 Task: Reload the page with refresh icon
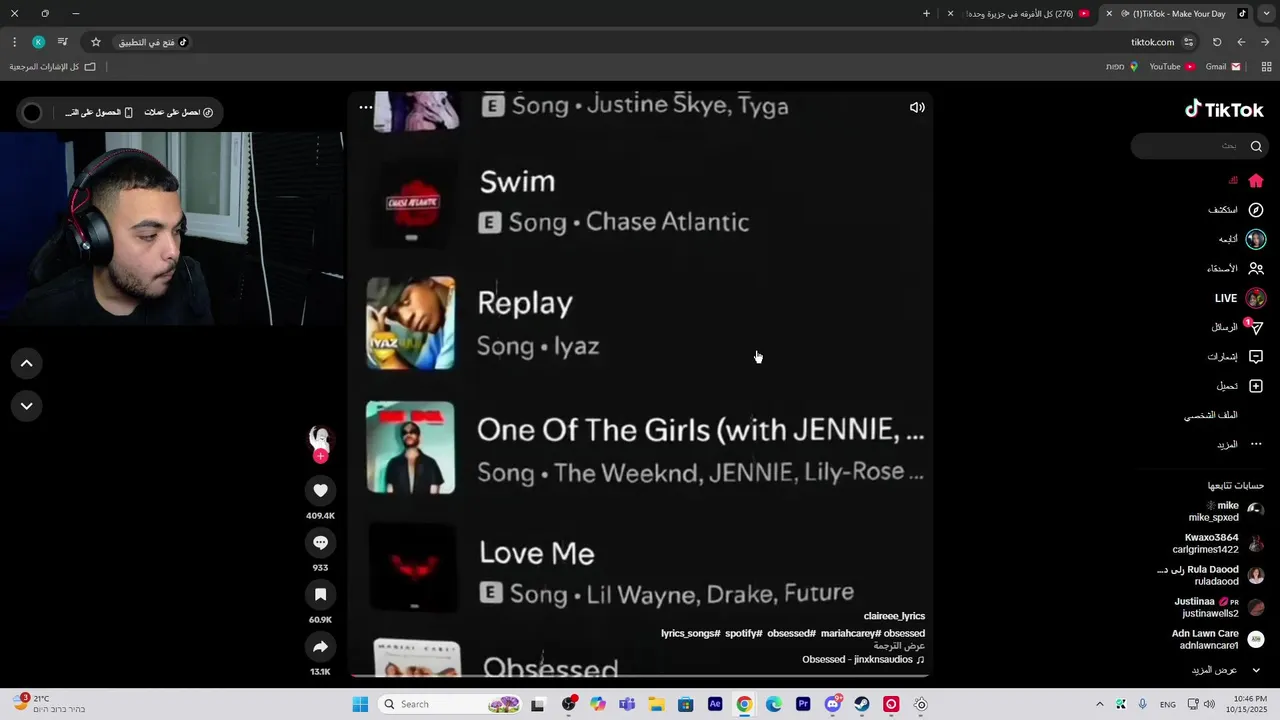click(x=1217, y=42)
